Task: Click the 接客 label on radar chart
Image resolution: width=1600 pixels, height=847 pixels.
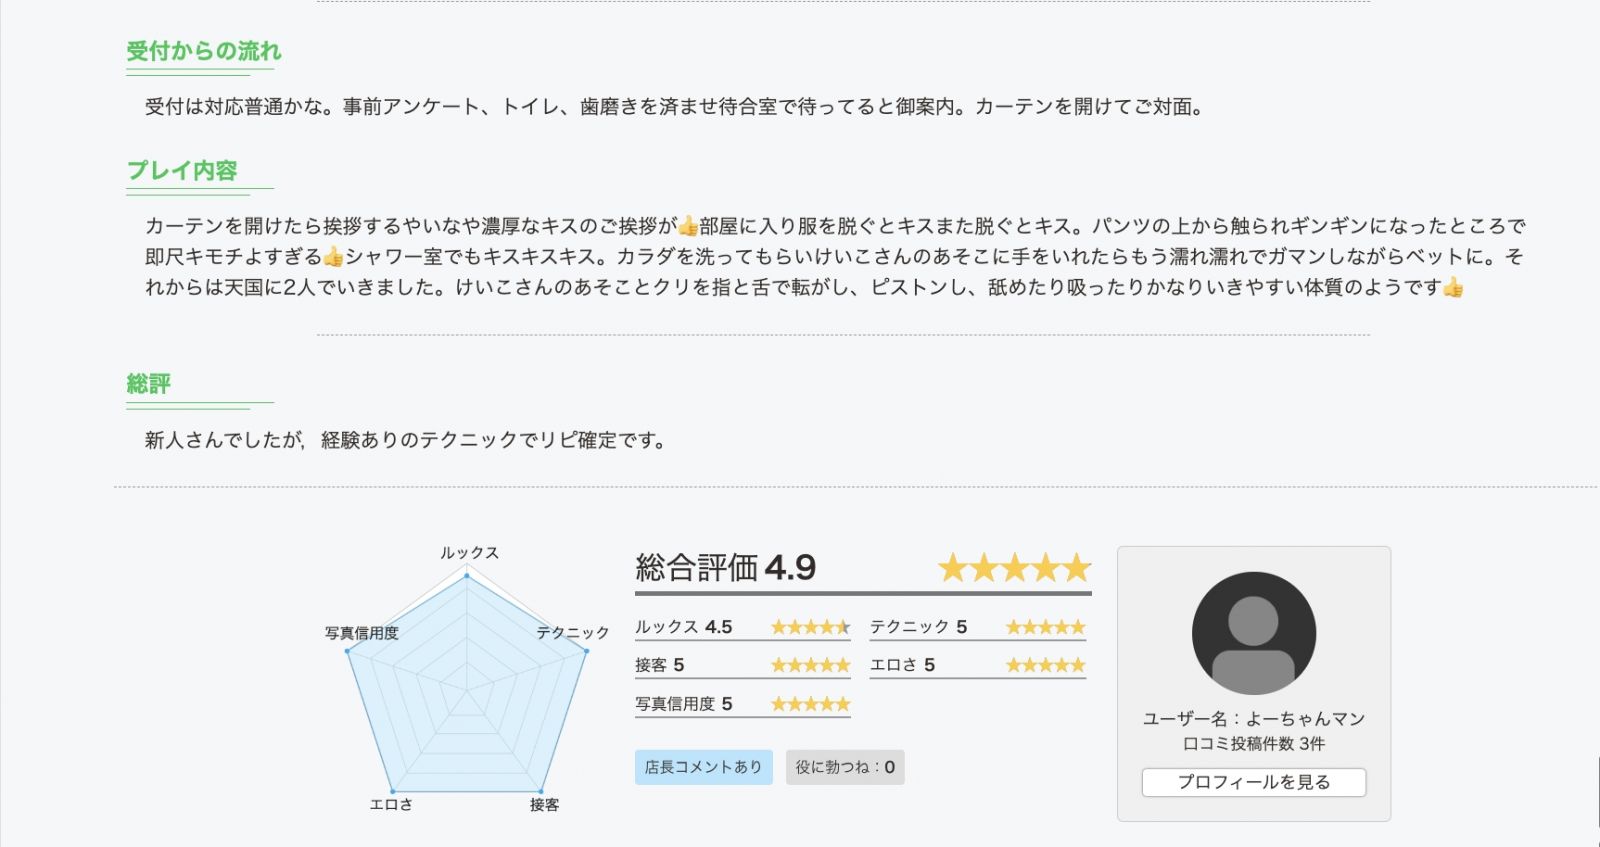Action: click(544, 804)
